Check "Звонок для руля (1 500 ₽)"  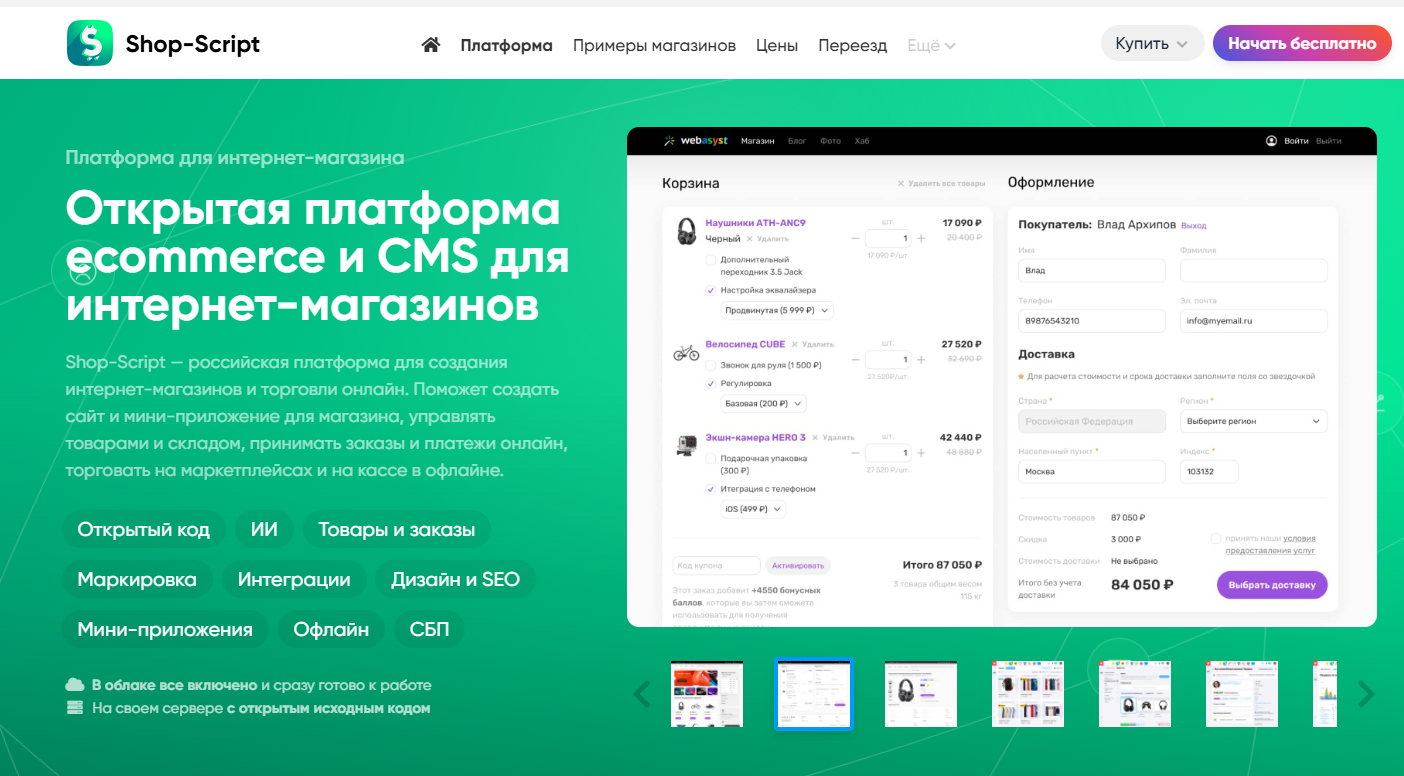711,365
